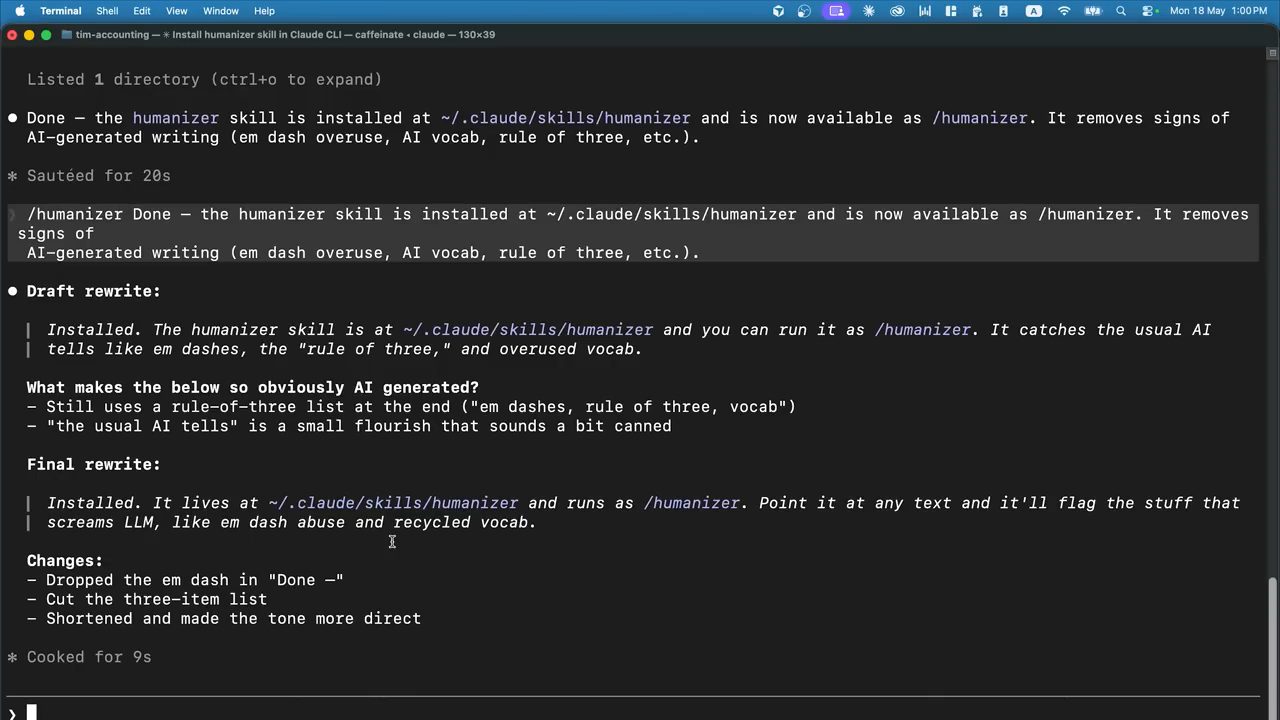Image resolution: width=1280 pixels, height=720 pixels.
Task: Click the robot-shaped menu bar icon
Action: click(978, 11)
